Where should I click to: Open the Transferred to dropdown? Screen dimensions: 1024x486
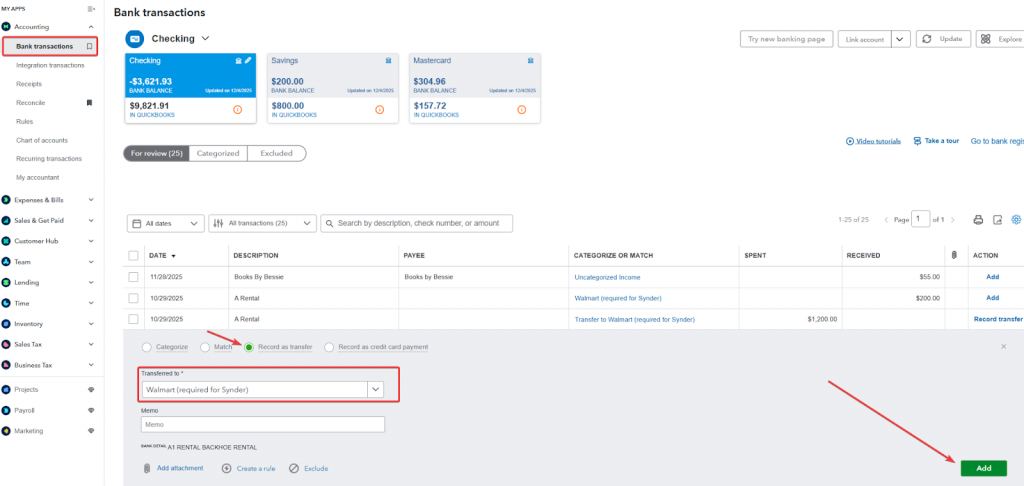pos(375,389)
